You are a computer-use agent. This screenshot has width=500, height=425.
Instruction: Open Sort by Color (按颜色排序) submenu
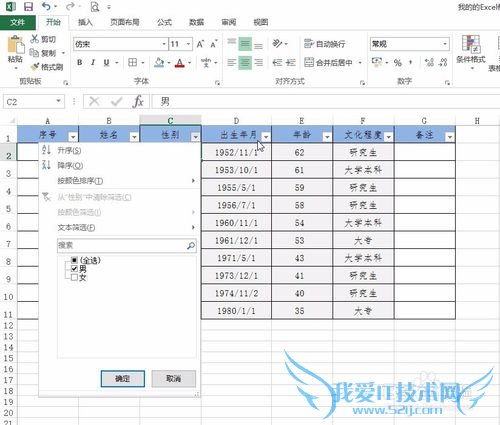(x=119, y=181)
